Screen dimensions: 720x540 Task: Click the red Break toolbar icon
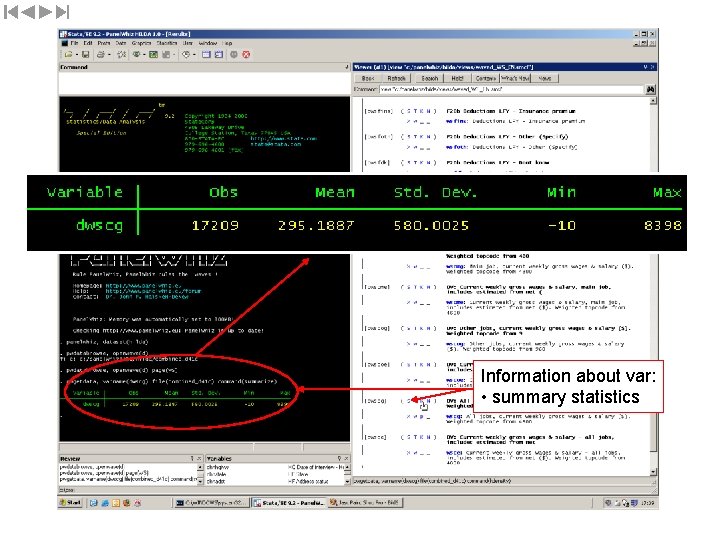pyautogui.click(x=246, y=55)
